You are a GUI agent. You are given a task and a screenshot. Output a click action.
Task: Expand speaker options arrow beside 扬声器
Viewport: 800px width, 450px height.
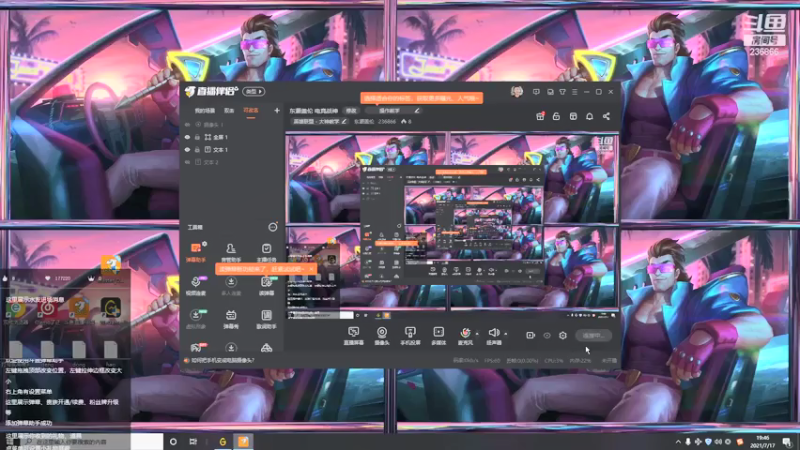point(506,334)
